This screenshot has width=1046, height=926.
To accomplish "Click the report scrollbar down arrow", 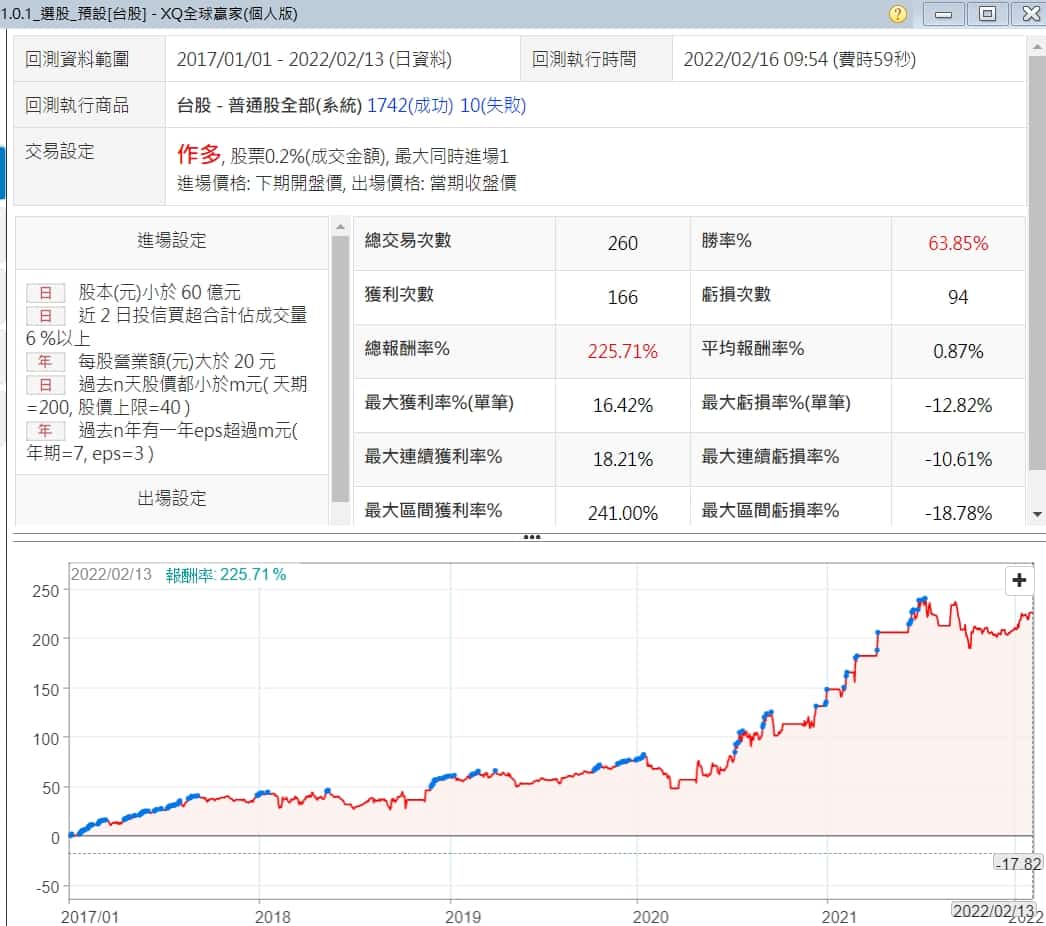I will click(x=1036, y=514).
